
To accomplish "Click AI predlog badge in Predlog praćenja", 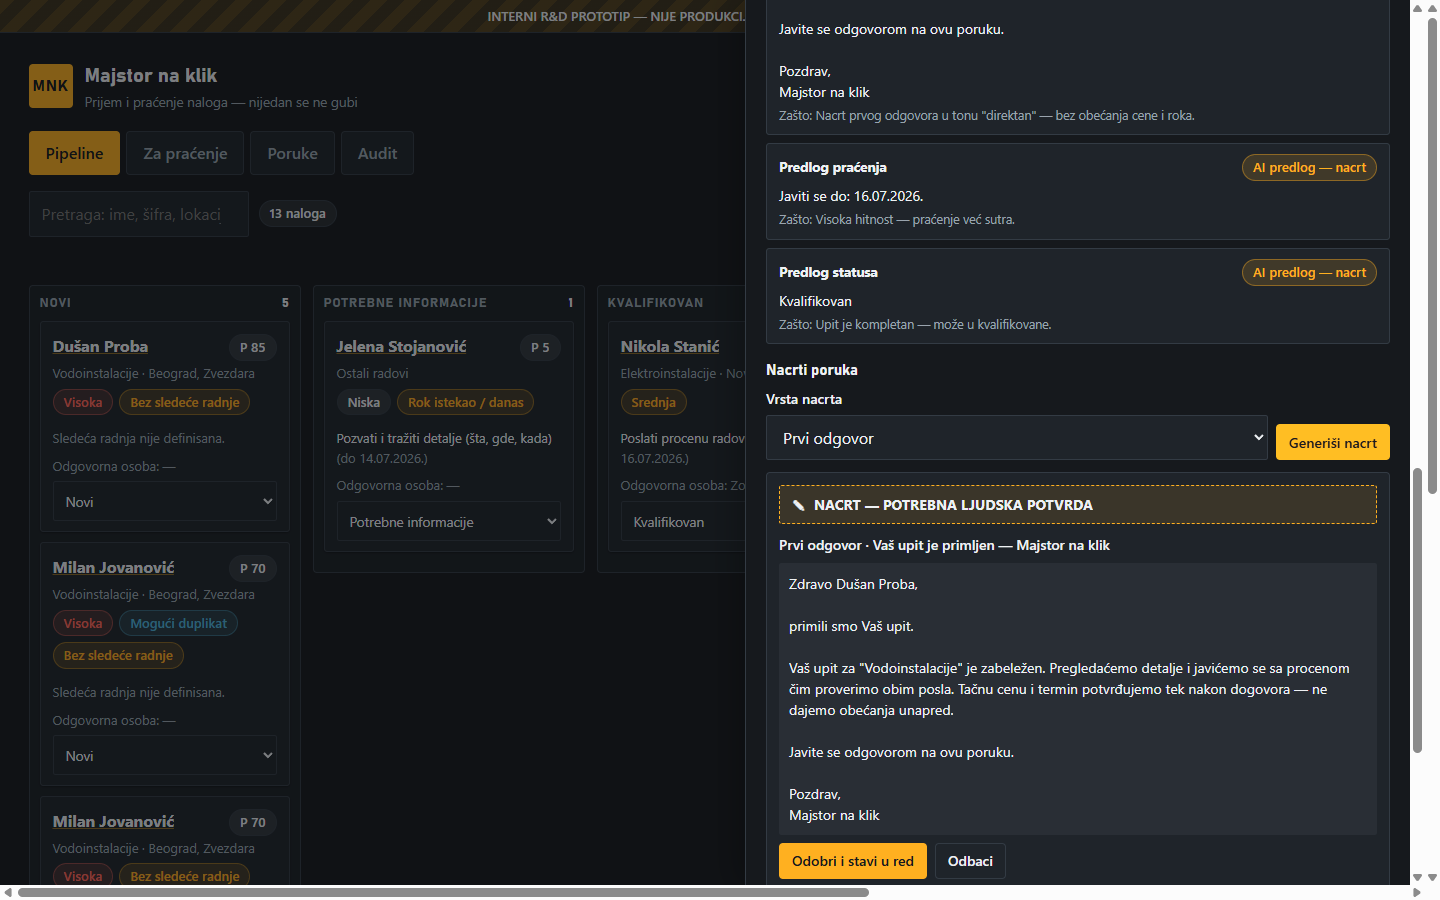I will point(1309,168).
